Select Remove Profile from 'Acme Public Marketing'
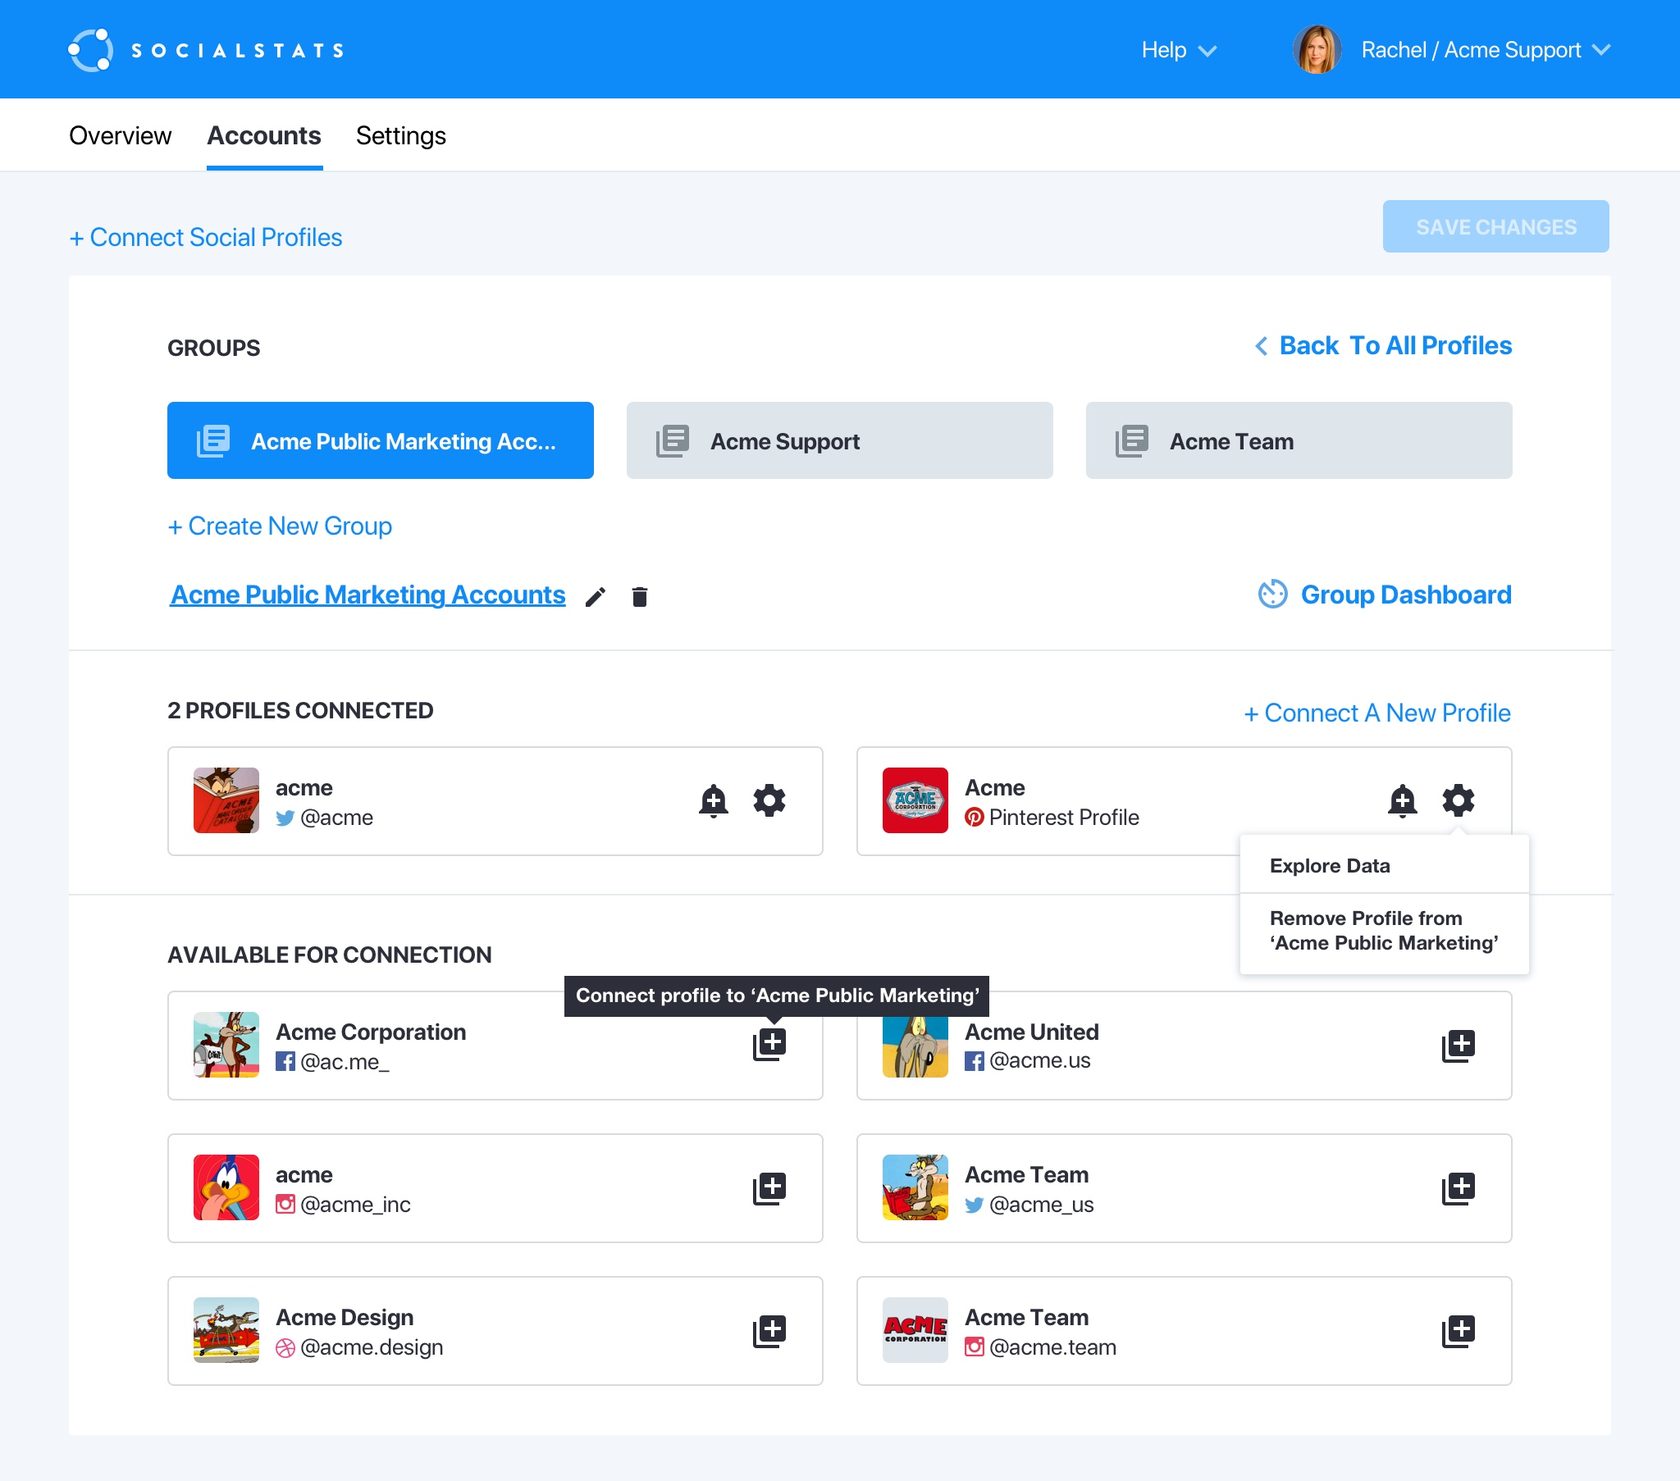This screenshot has height=1481, width=1680. pyautogui.click(x=1383, y=931)
